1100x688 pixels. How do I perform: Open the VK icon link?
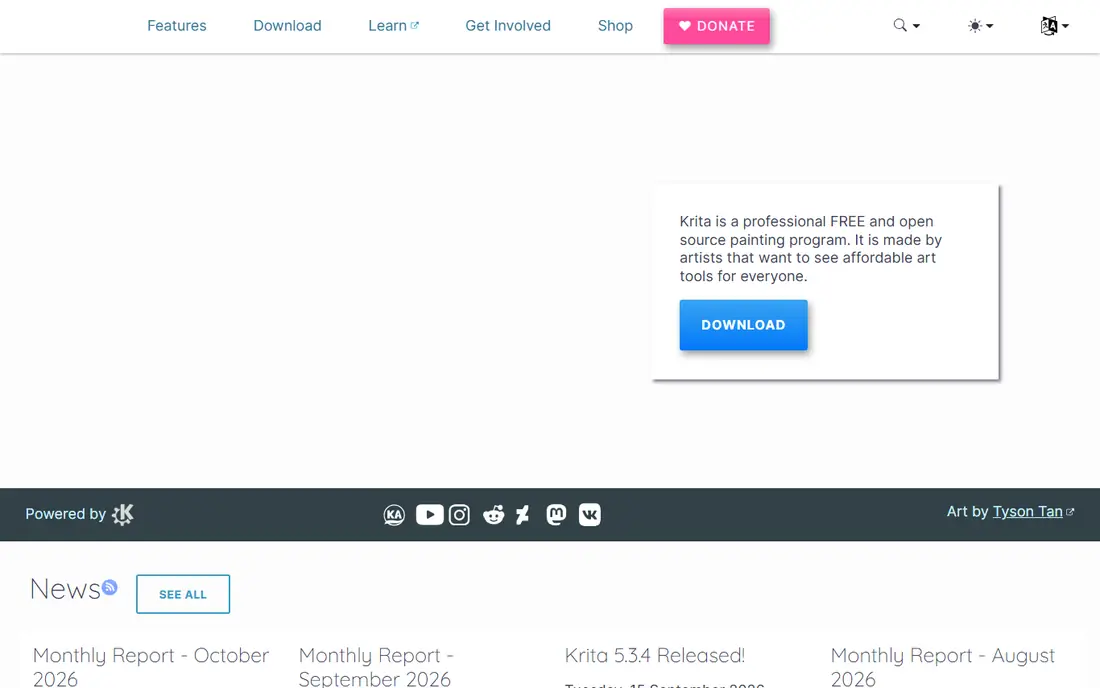point(589,515)
